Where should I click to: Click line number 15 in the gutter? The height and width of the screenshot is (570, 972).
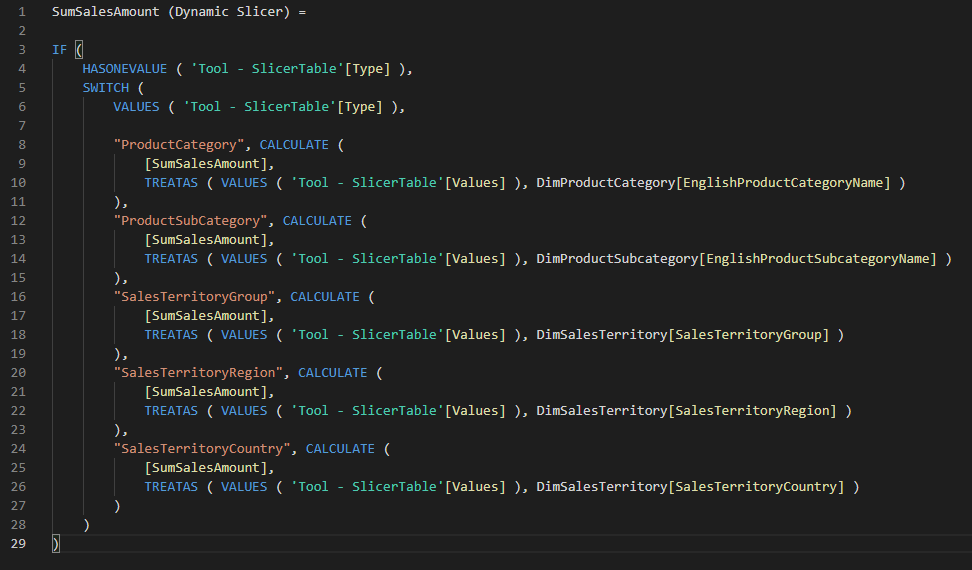[18, 278]
